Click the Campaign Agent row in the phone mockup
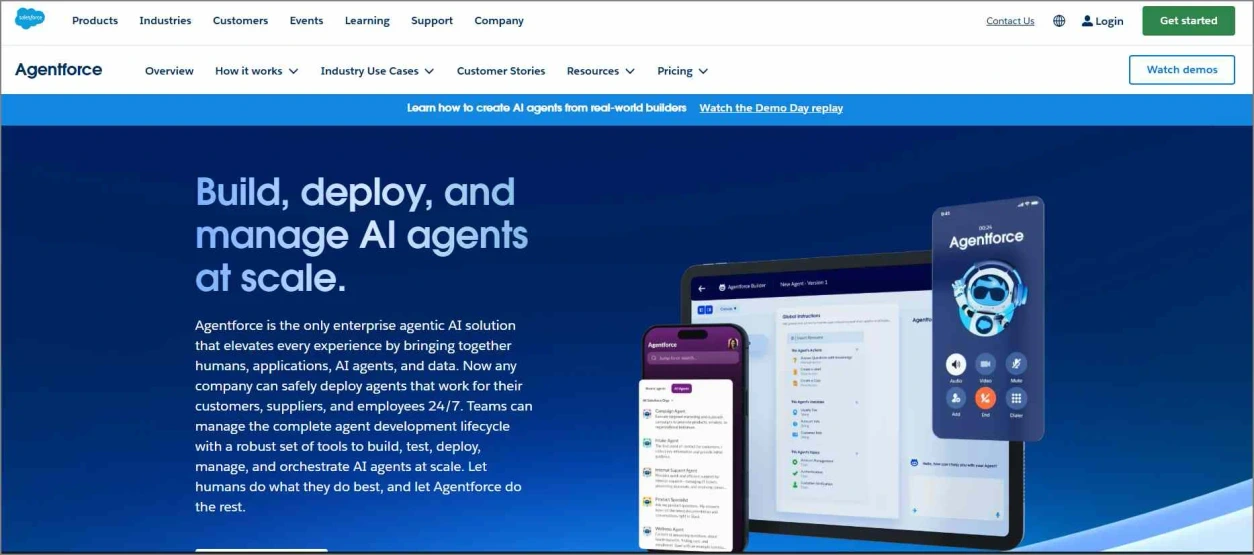 click(686, 420)
